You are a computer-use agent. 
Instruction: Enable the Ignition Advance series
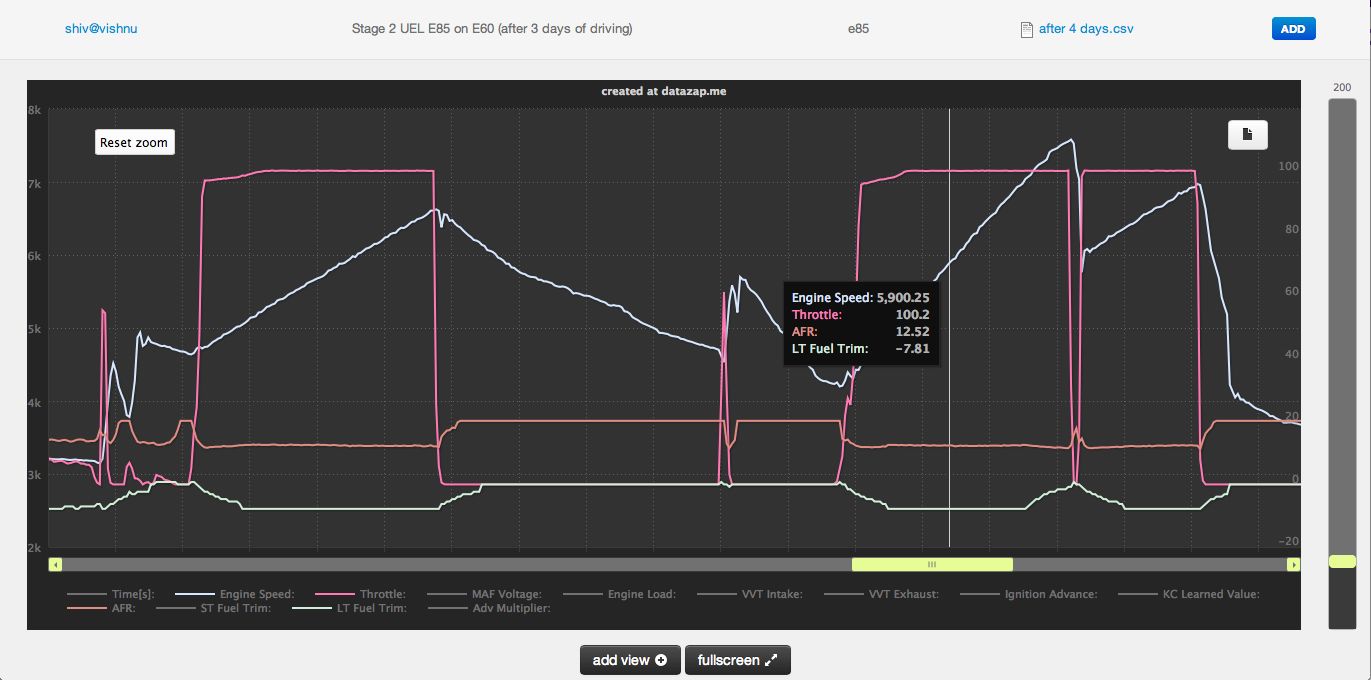1050,594
